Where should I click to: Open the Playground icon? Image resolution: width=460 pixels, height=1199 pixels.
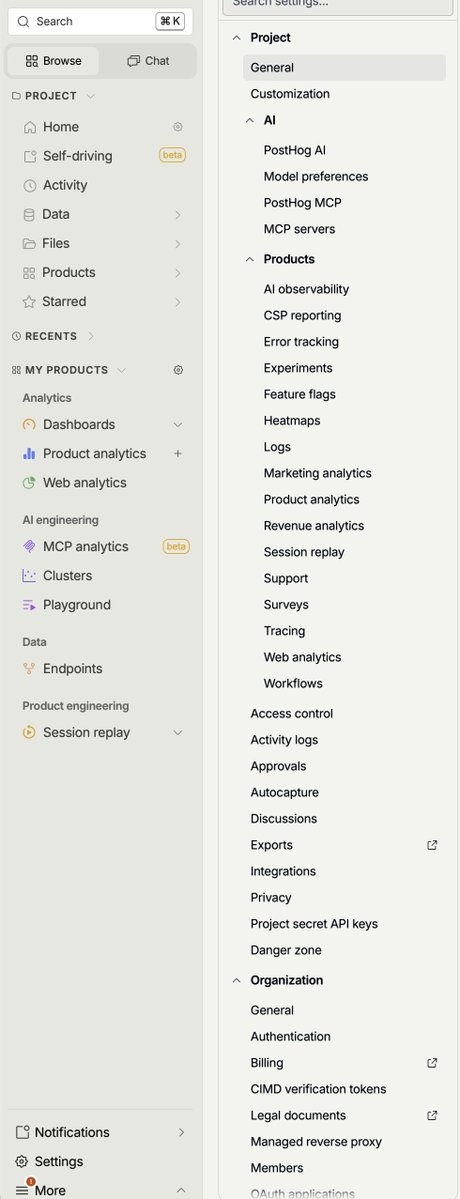click(29, 605)
